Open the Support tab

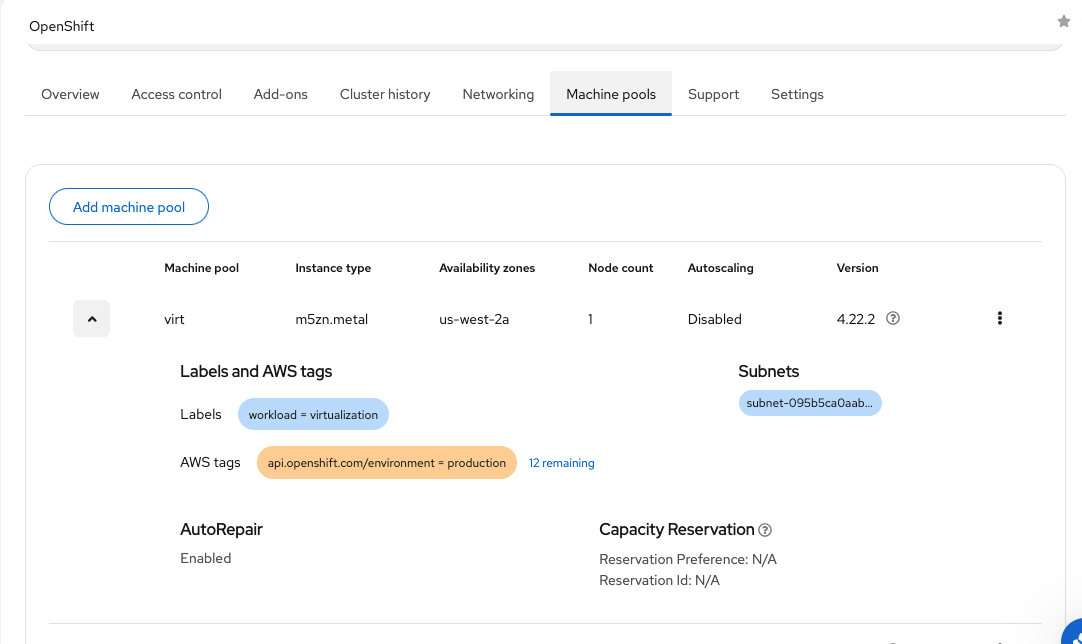point(714,94)
